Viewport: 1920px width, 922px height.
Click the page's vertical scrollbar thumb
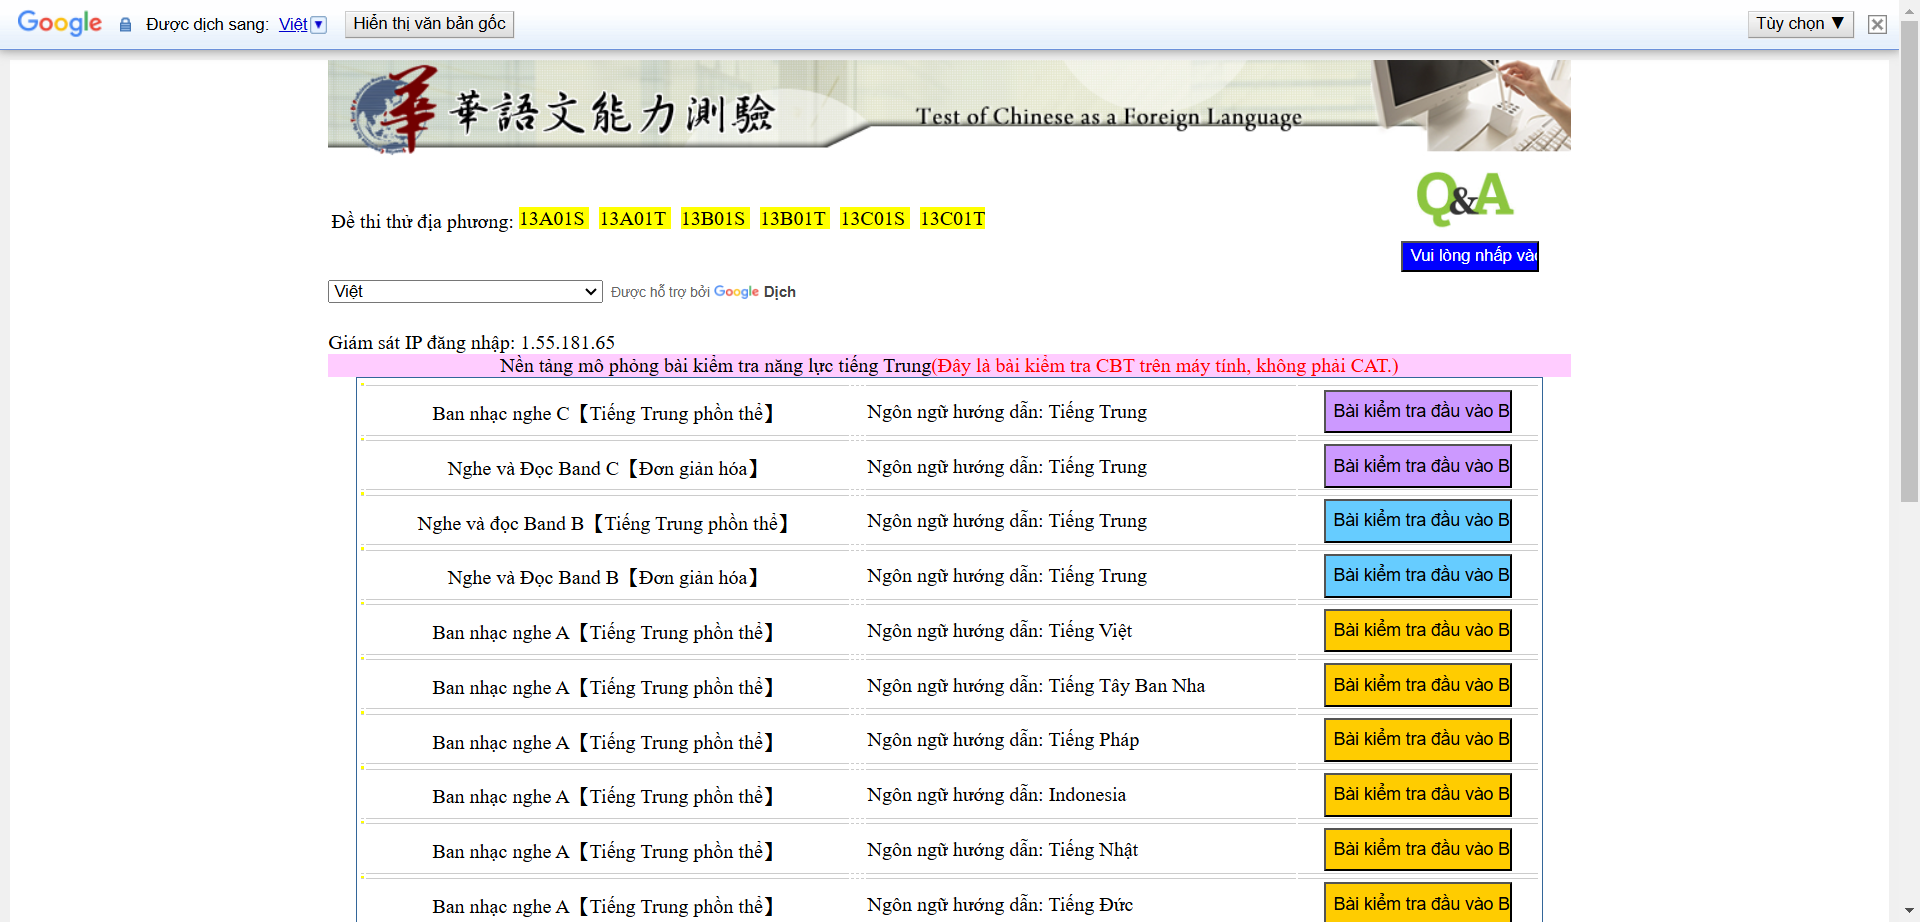pyautogui.click(x=1909, y=260)
